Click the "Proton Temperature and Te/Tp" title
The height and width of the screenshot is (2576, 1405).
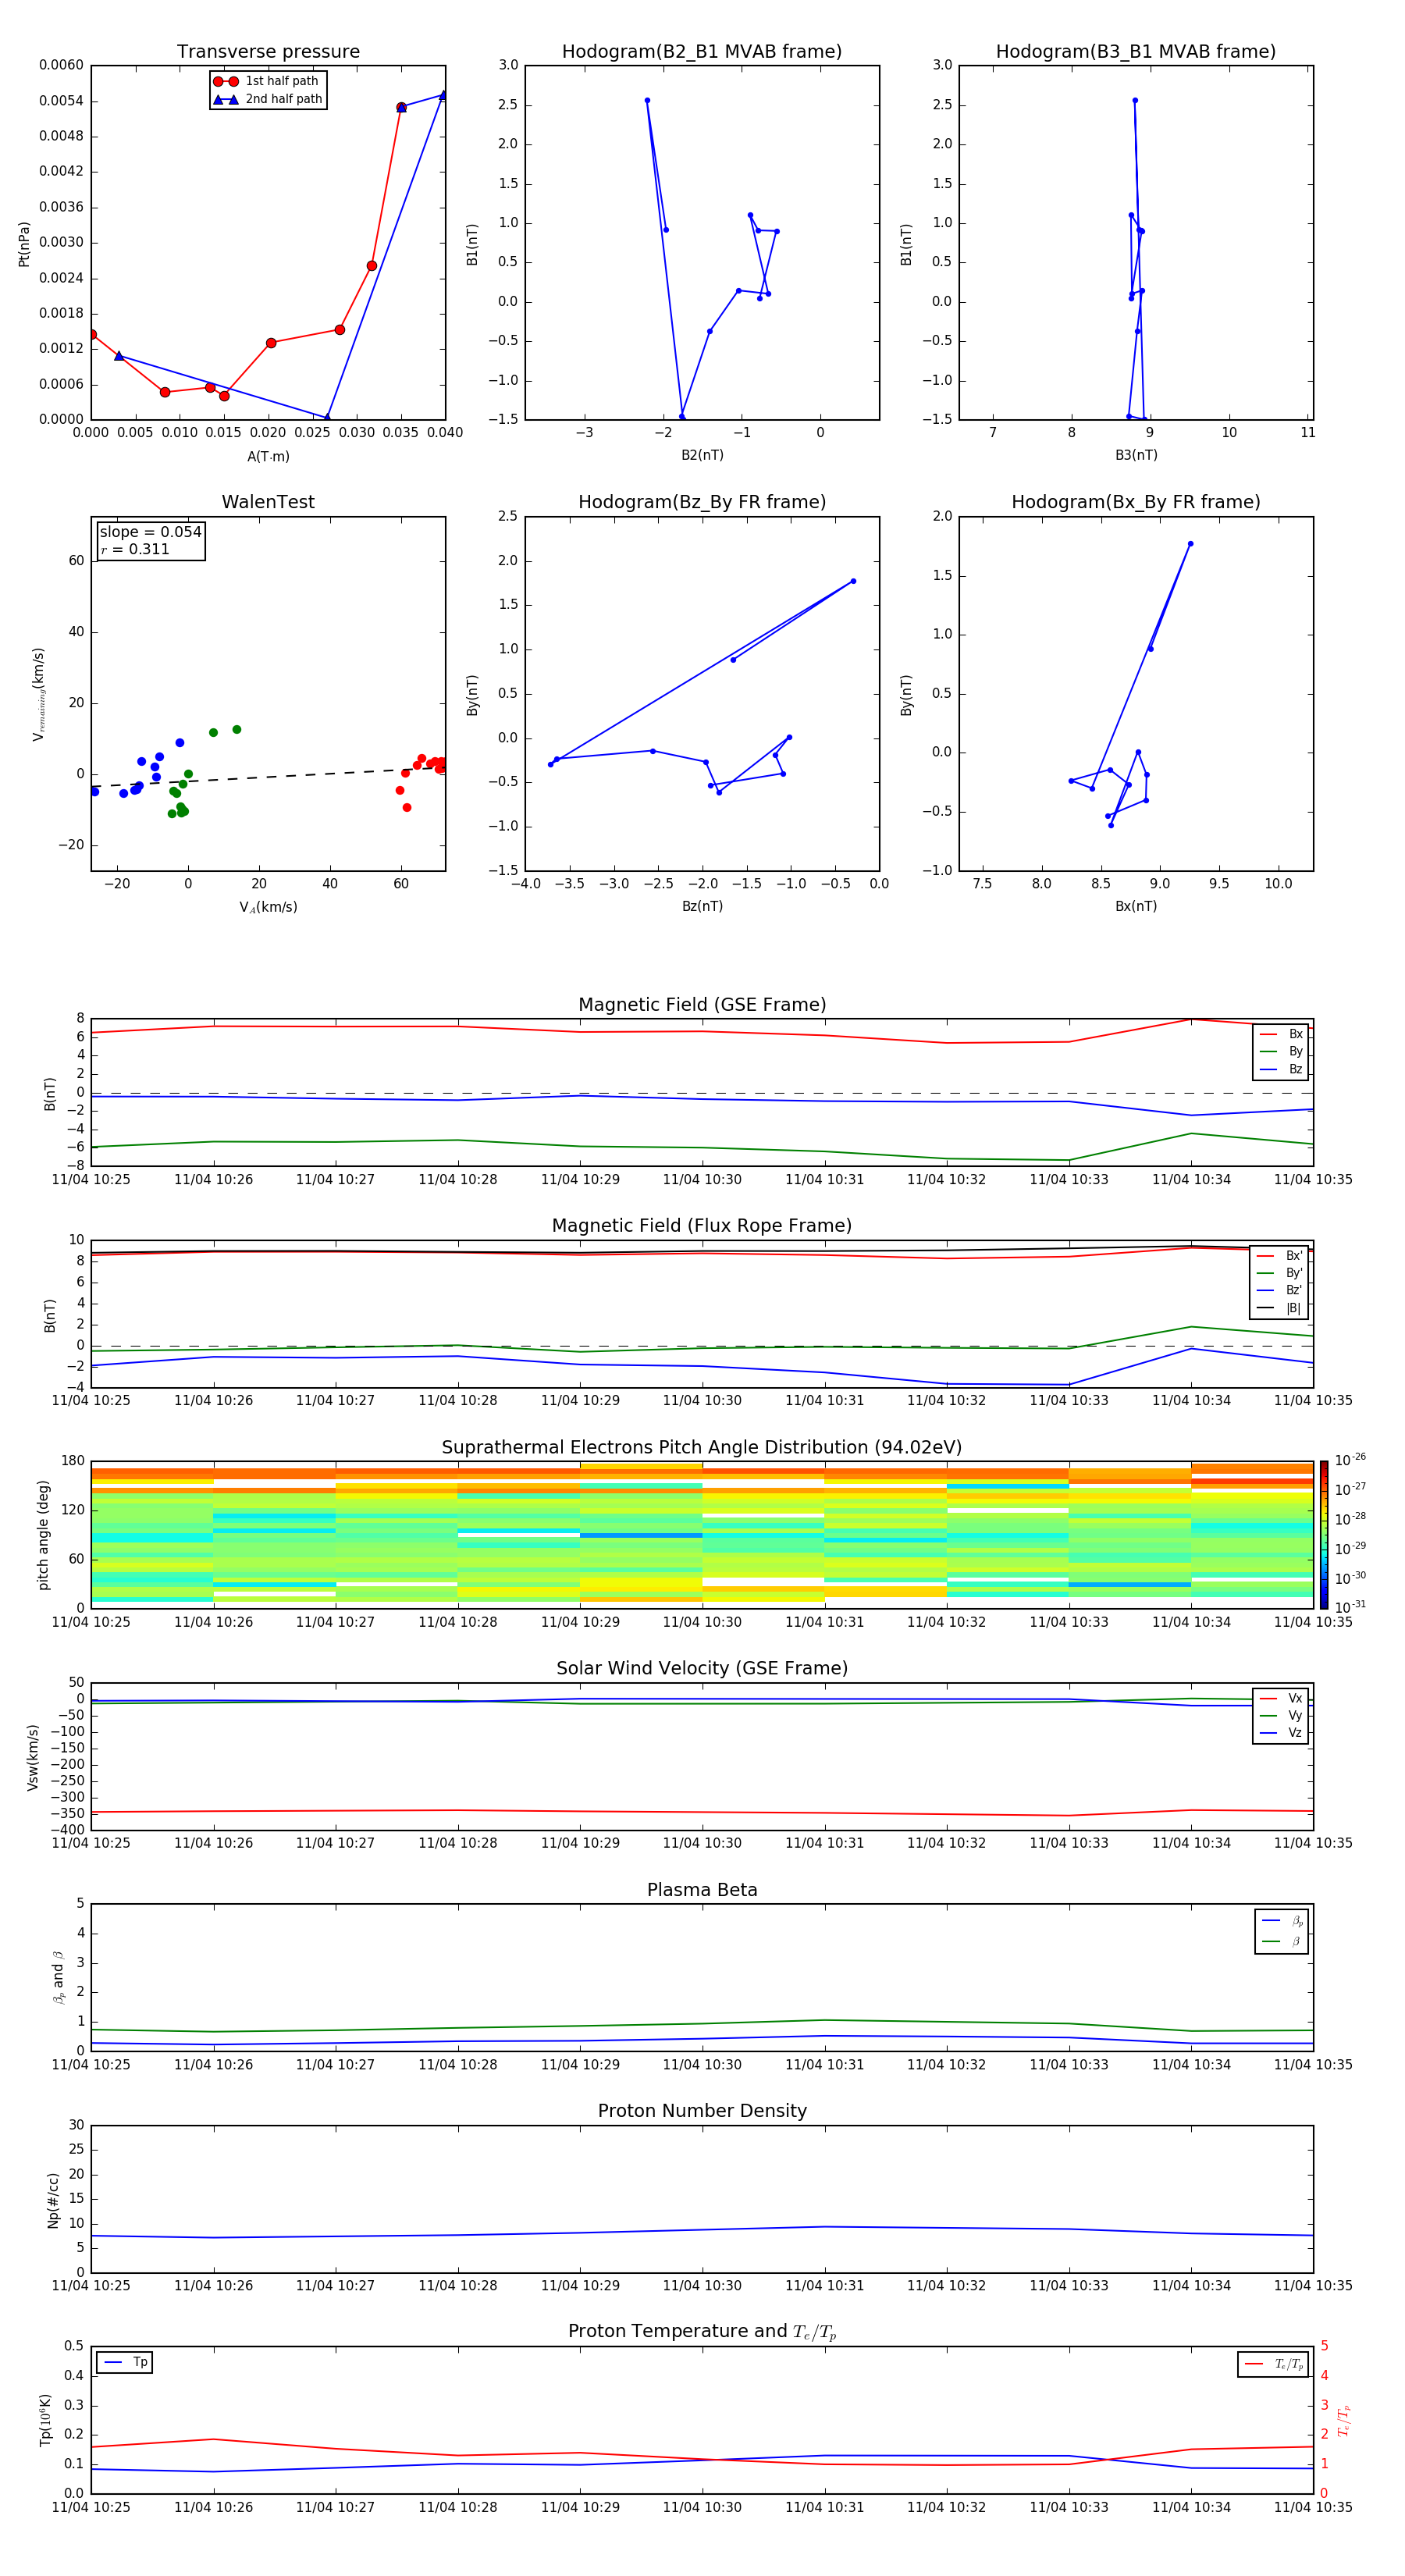point(702,2332)
